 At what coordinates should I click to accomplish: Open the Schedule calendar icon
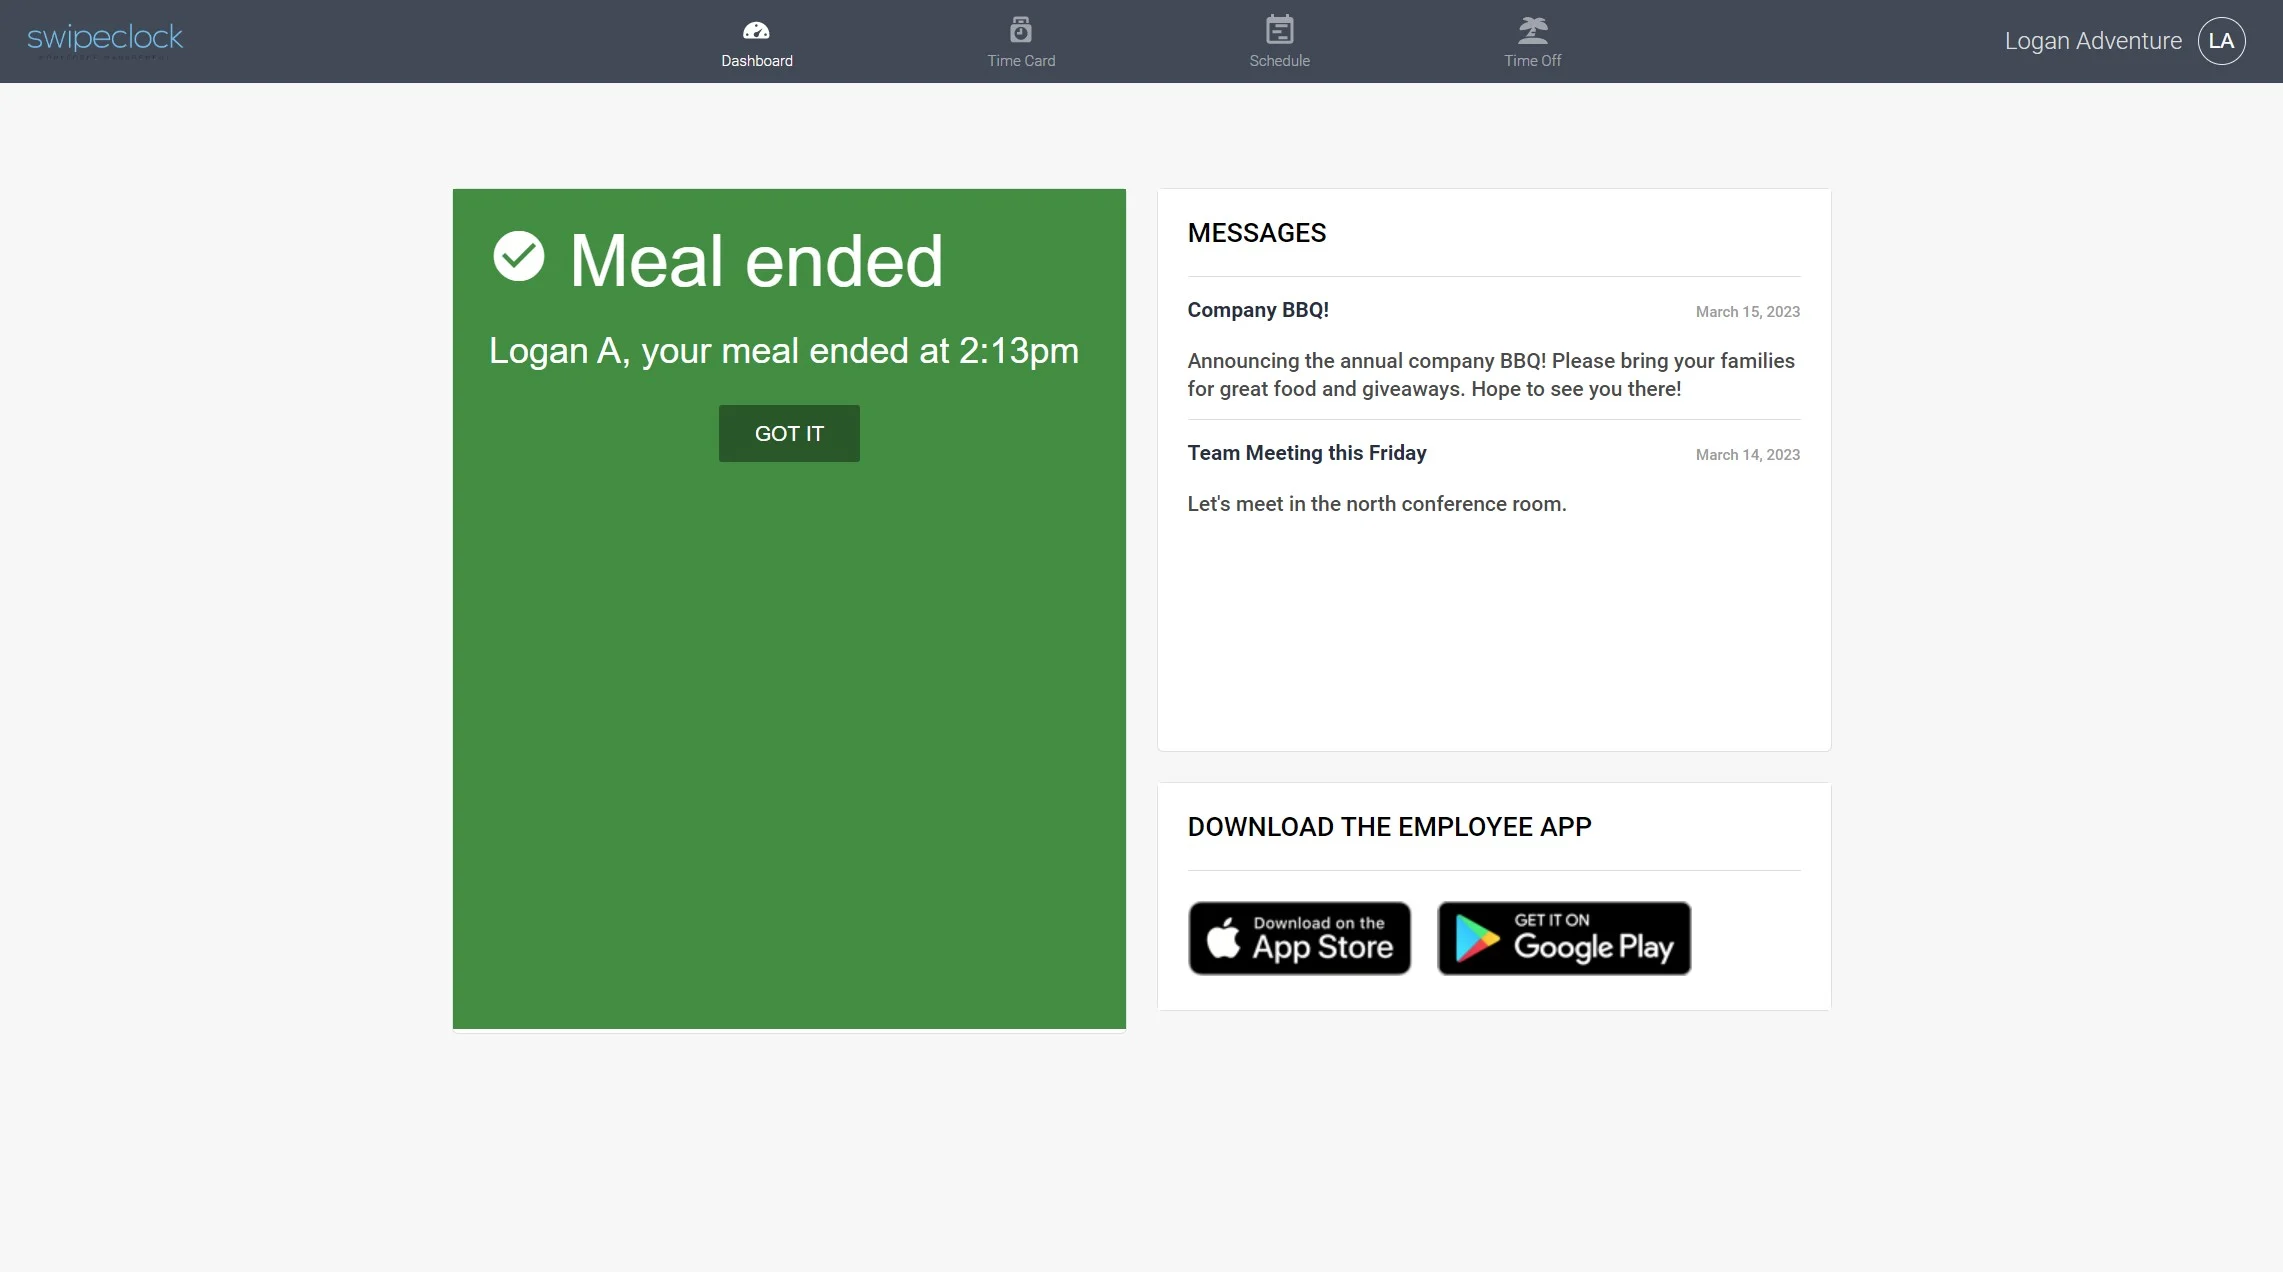pos(1279,30)
